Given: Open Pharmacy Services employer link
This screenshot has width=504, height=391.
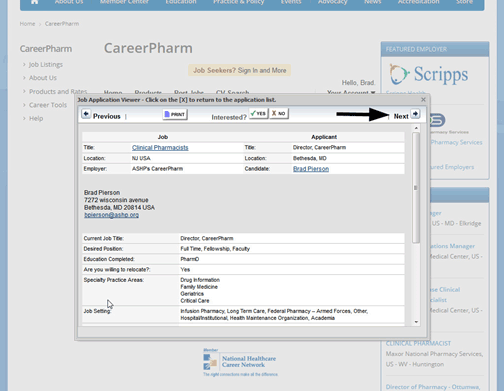Looking at the screenshot, I should pos(456,142).
